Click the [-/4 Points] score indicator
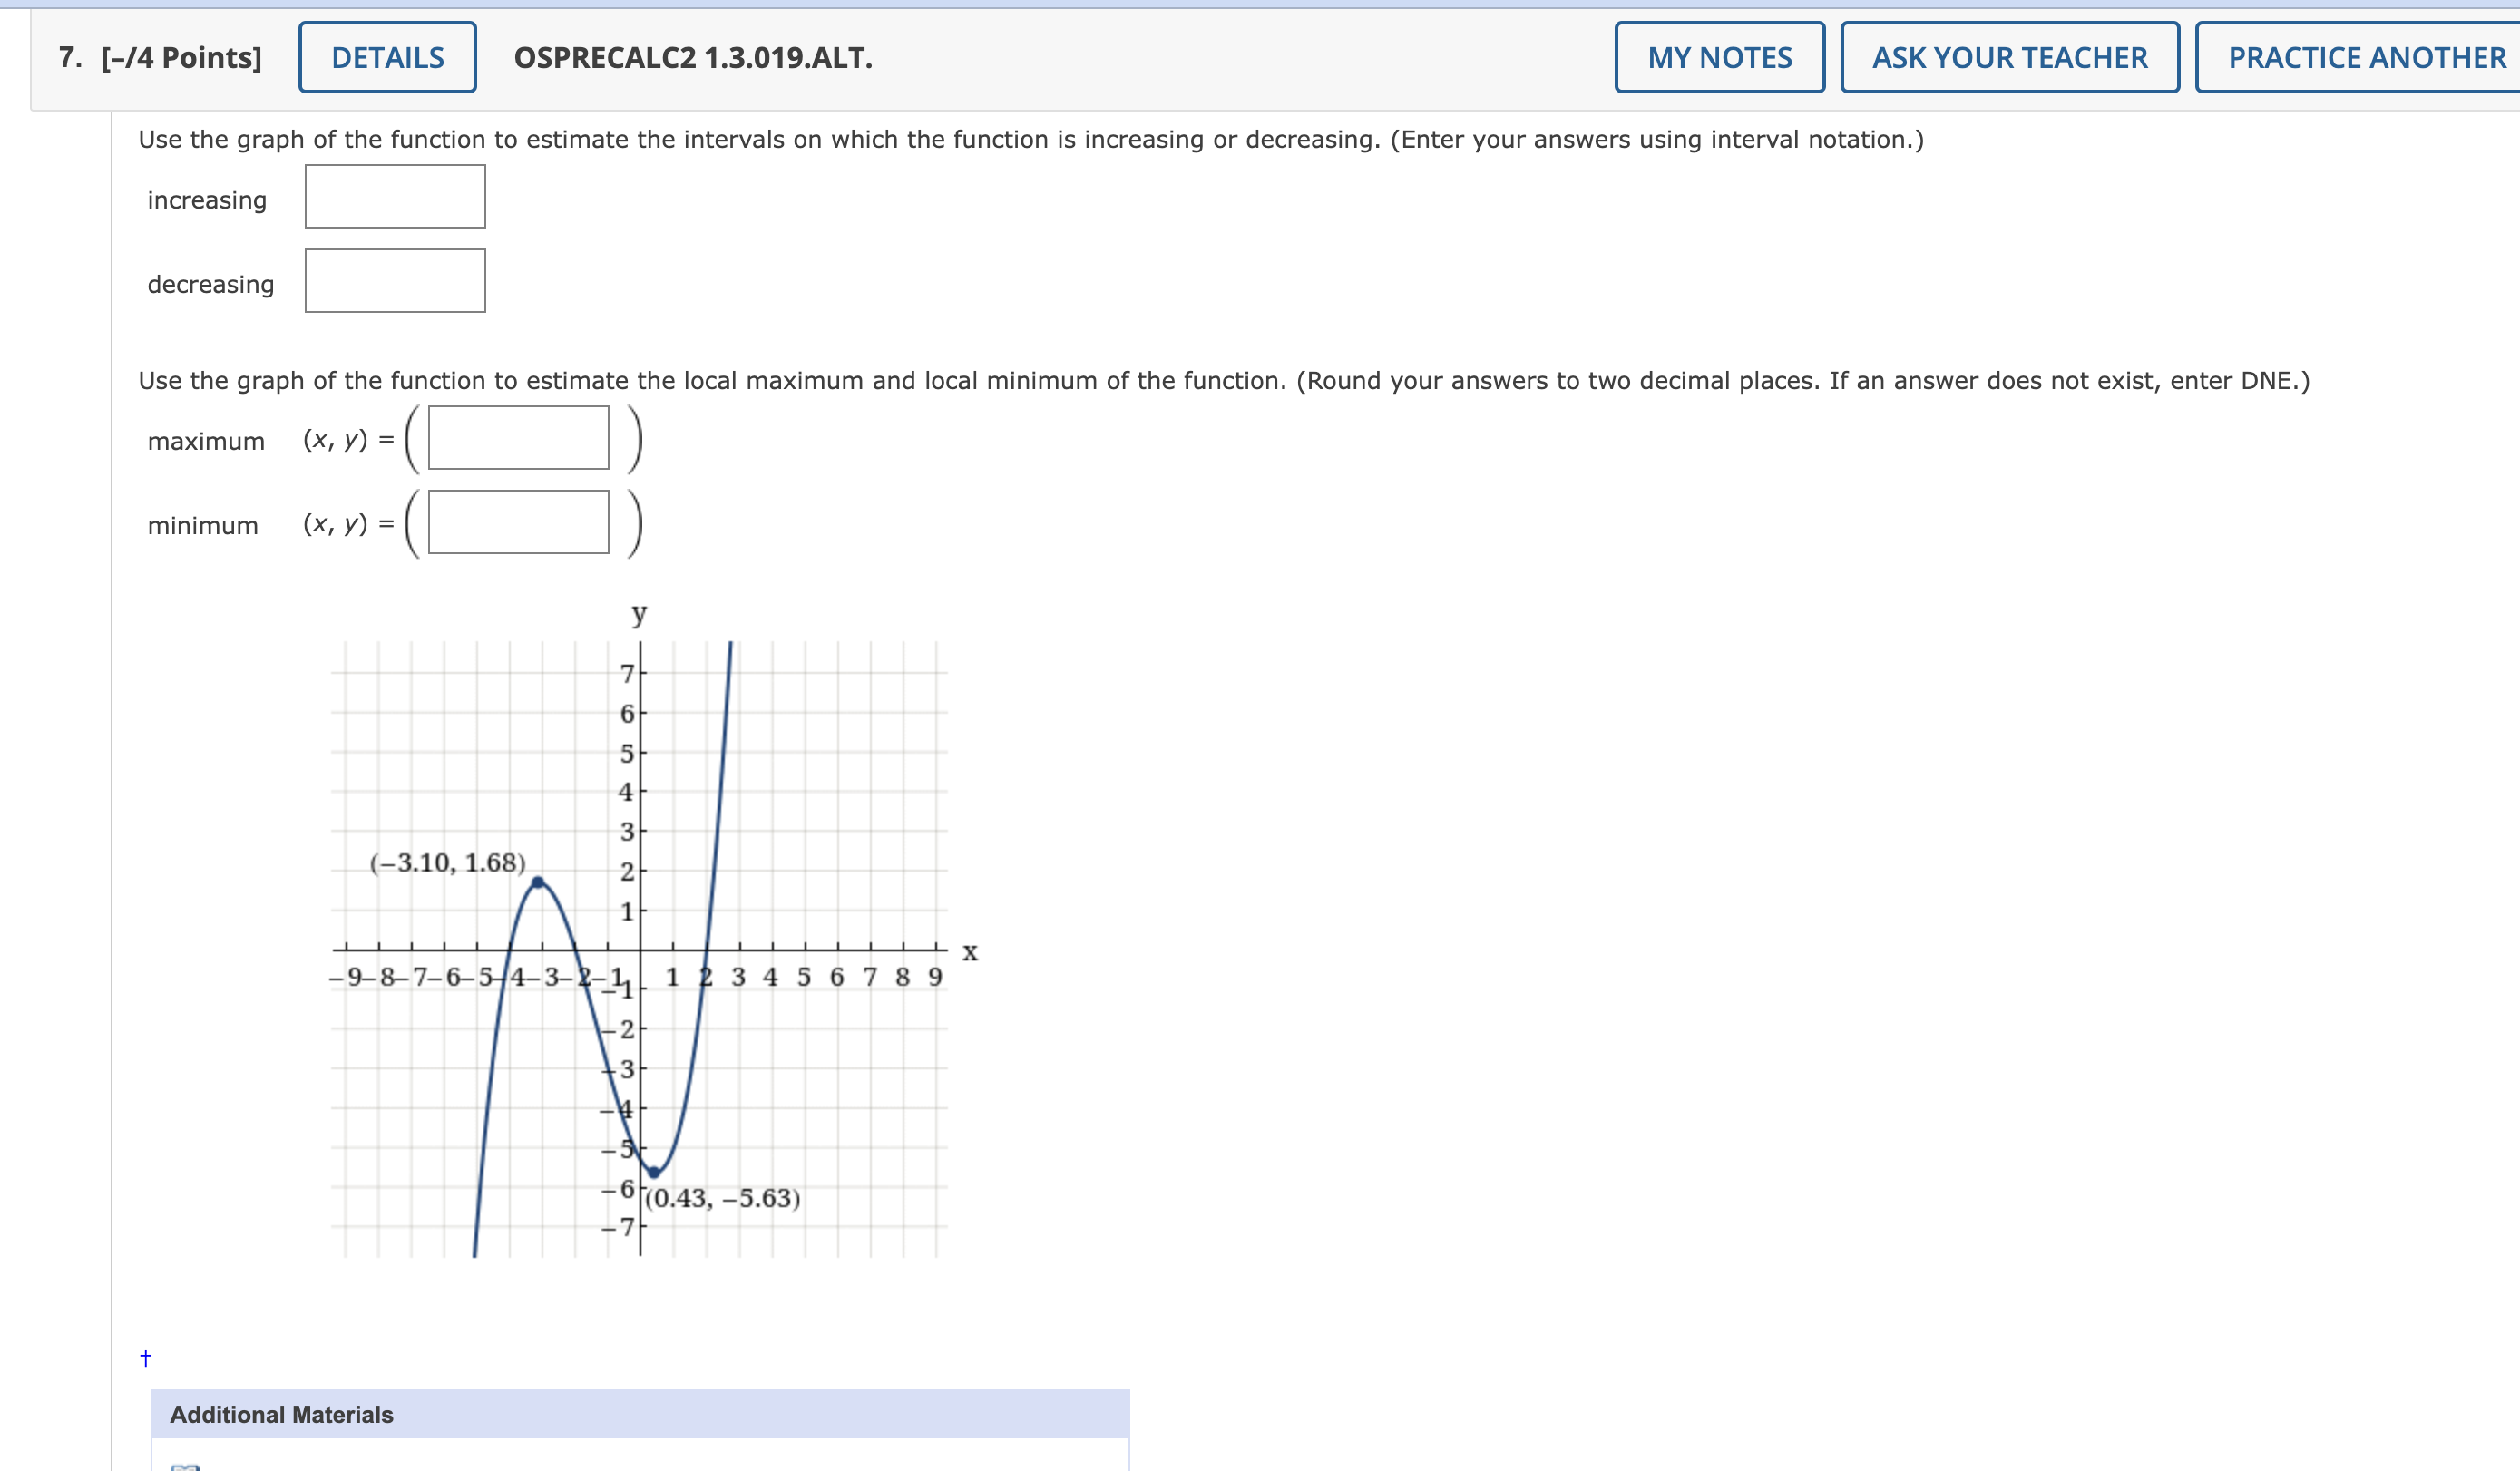The height and width of the screenshot is (1471, 2520). pos(180,57)
